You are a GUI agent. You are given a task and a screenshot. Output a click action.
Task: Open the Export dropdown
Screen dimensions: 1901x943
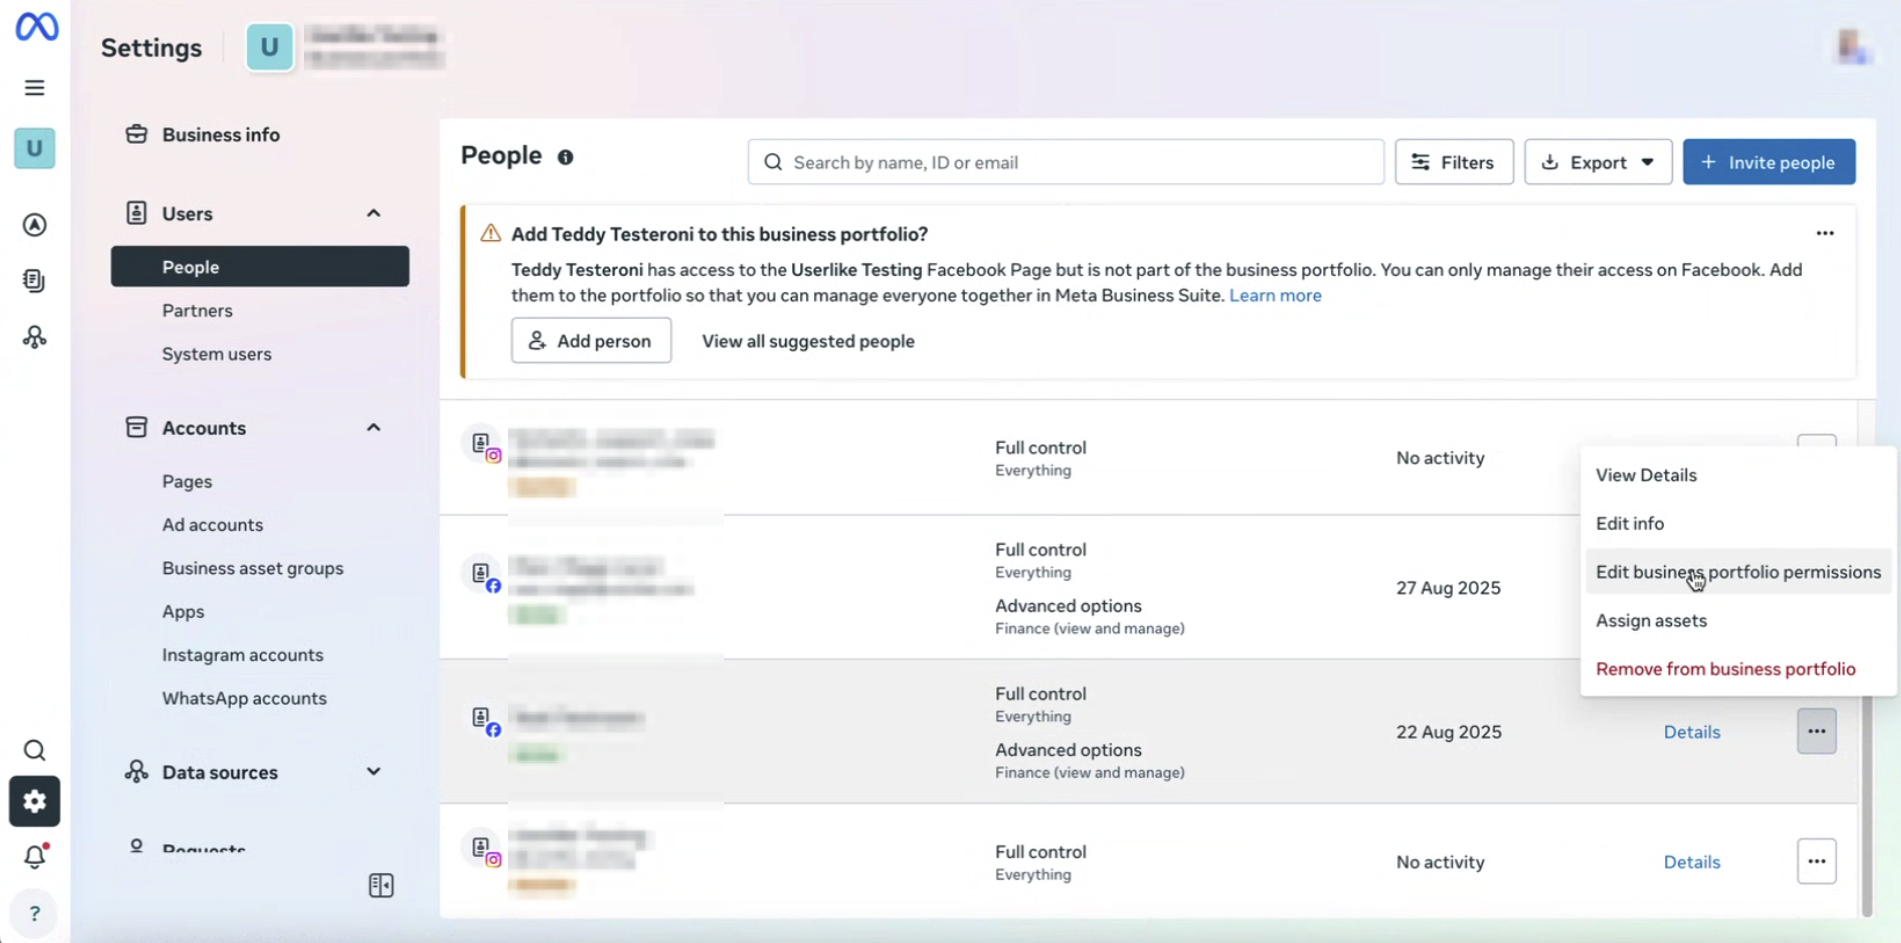pyautogui.click(x=1597, y=162)
